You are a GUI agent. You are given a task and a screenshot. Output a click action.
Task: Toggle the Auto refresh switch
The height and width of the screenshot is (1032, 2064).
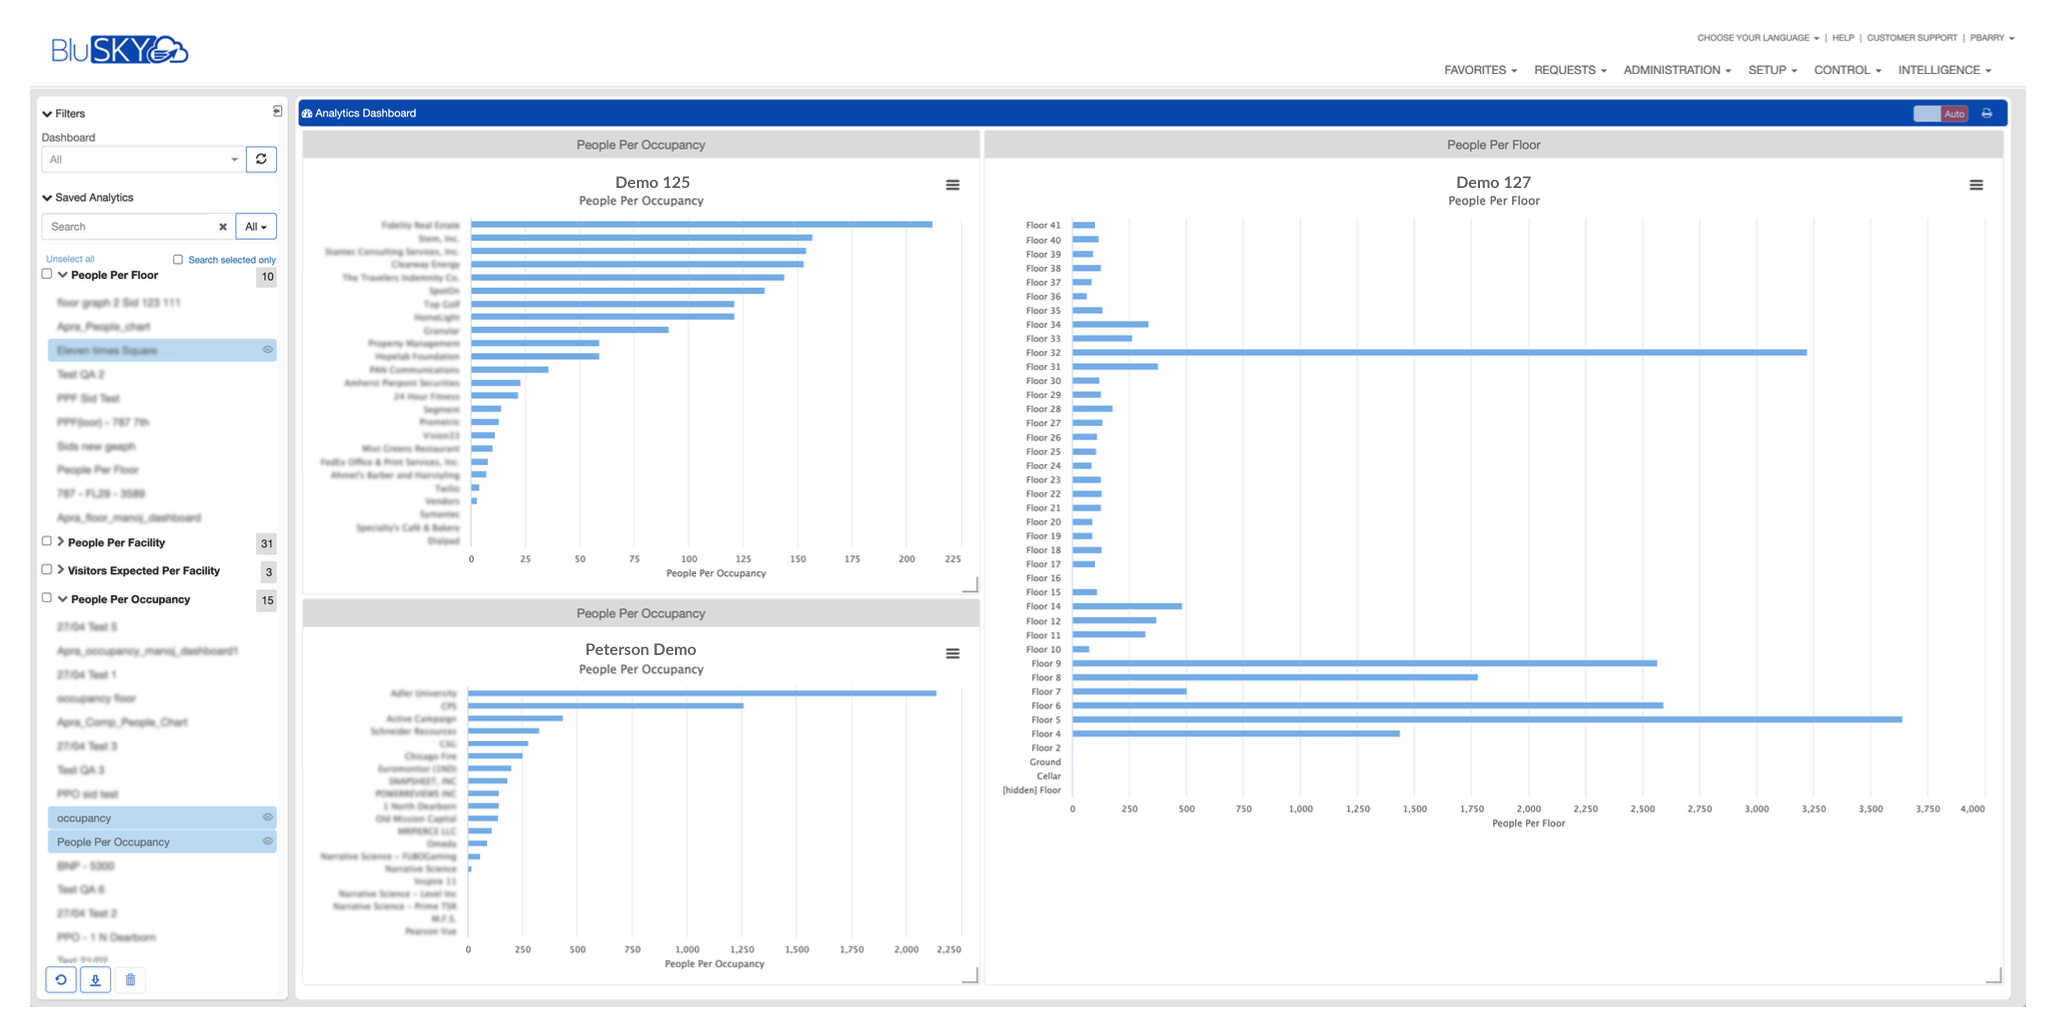click(1939, 114)
